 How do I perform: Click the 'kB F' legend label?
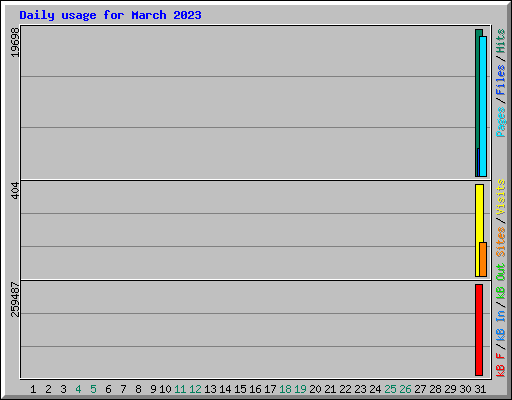(x=501, y=365)
